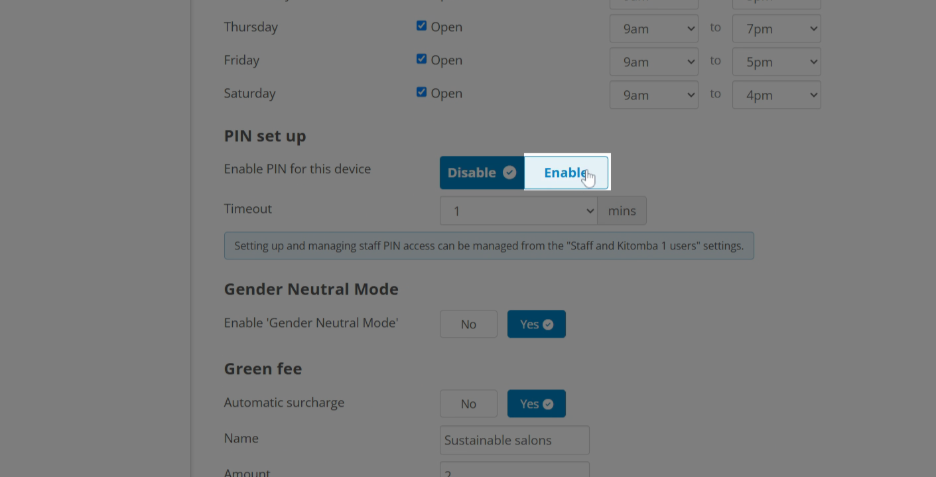Open Friday closing time dropdown
The height and width of the screenshot is (477, 936).
pos(776,61)
